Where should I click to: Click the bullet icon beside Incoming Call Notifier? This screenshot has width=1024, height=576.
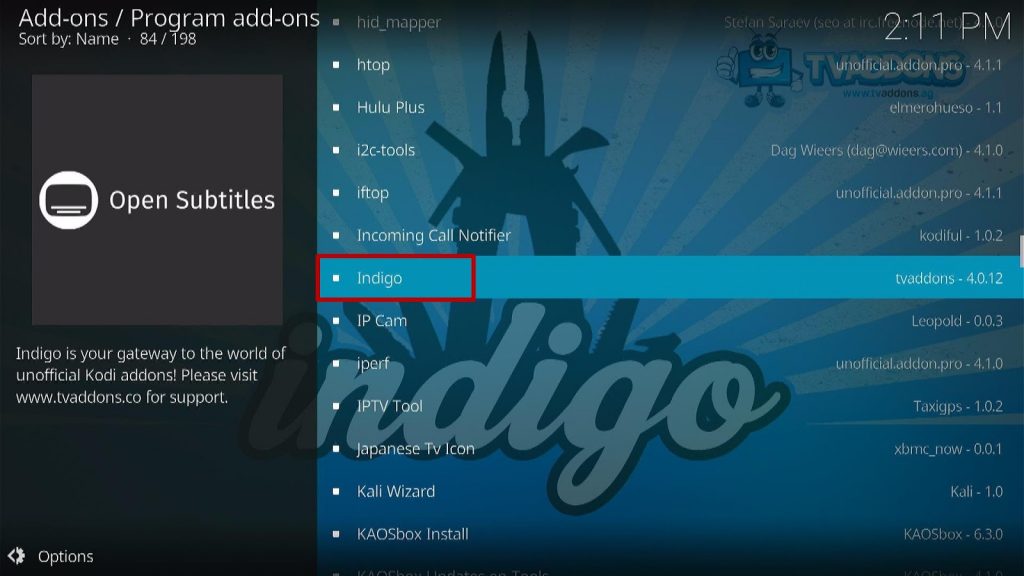[336, 235]
